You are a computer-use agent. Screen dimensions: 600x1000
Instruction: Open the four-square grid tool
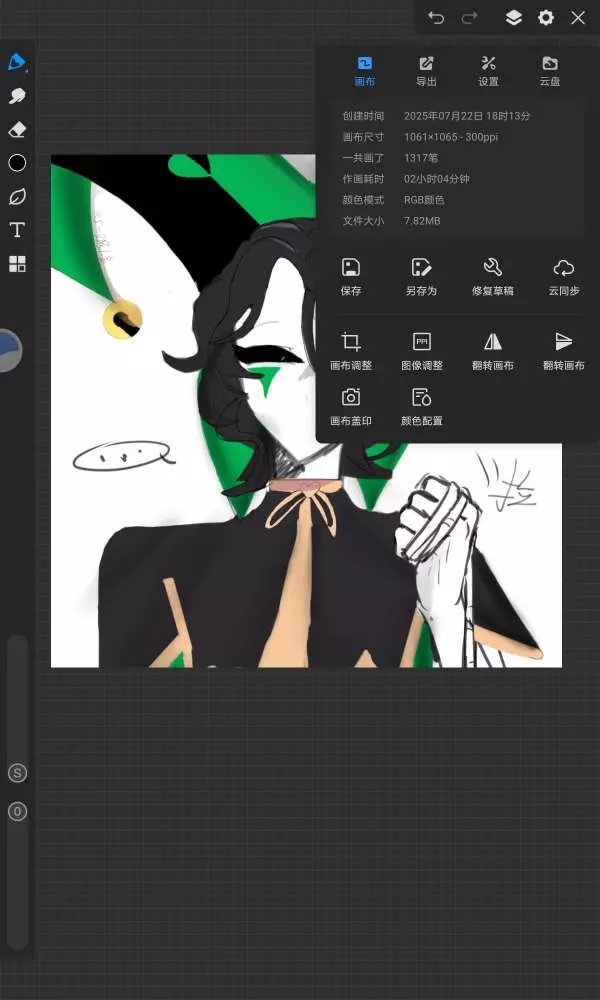coord(17,264)
